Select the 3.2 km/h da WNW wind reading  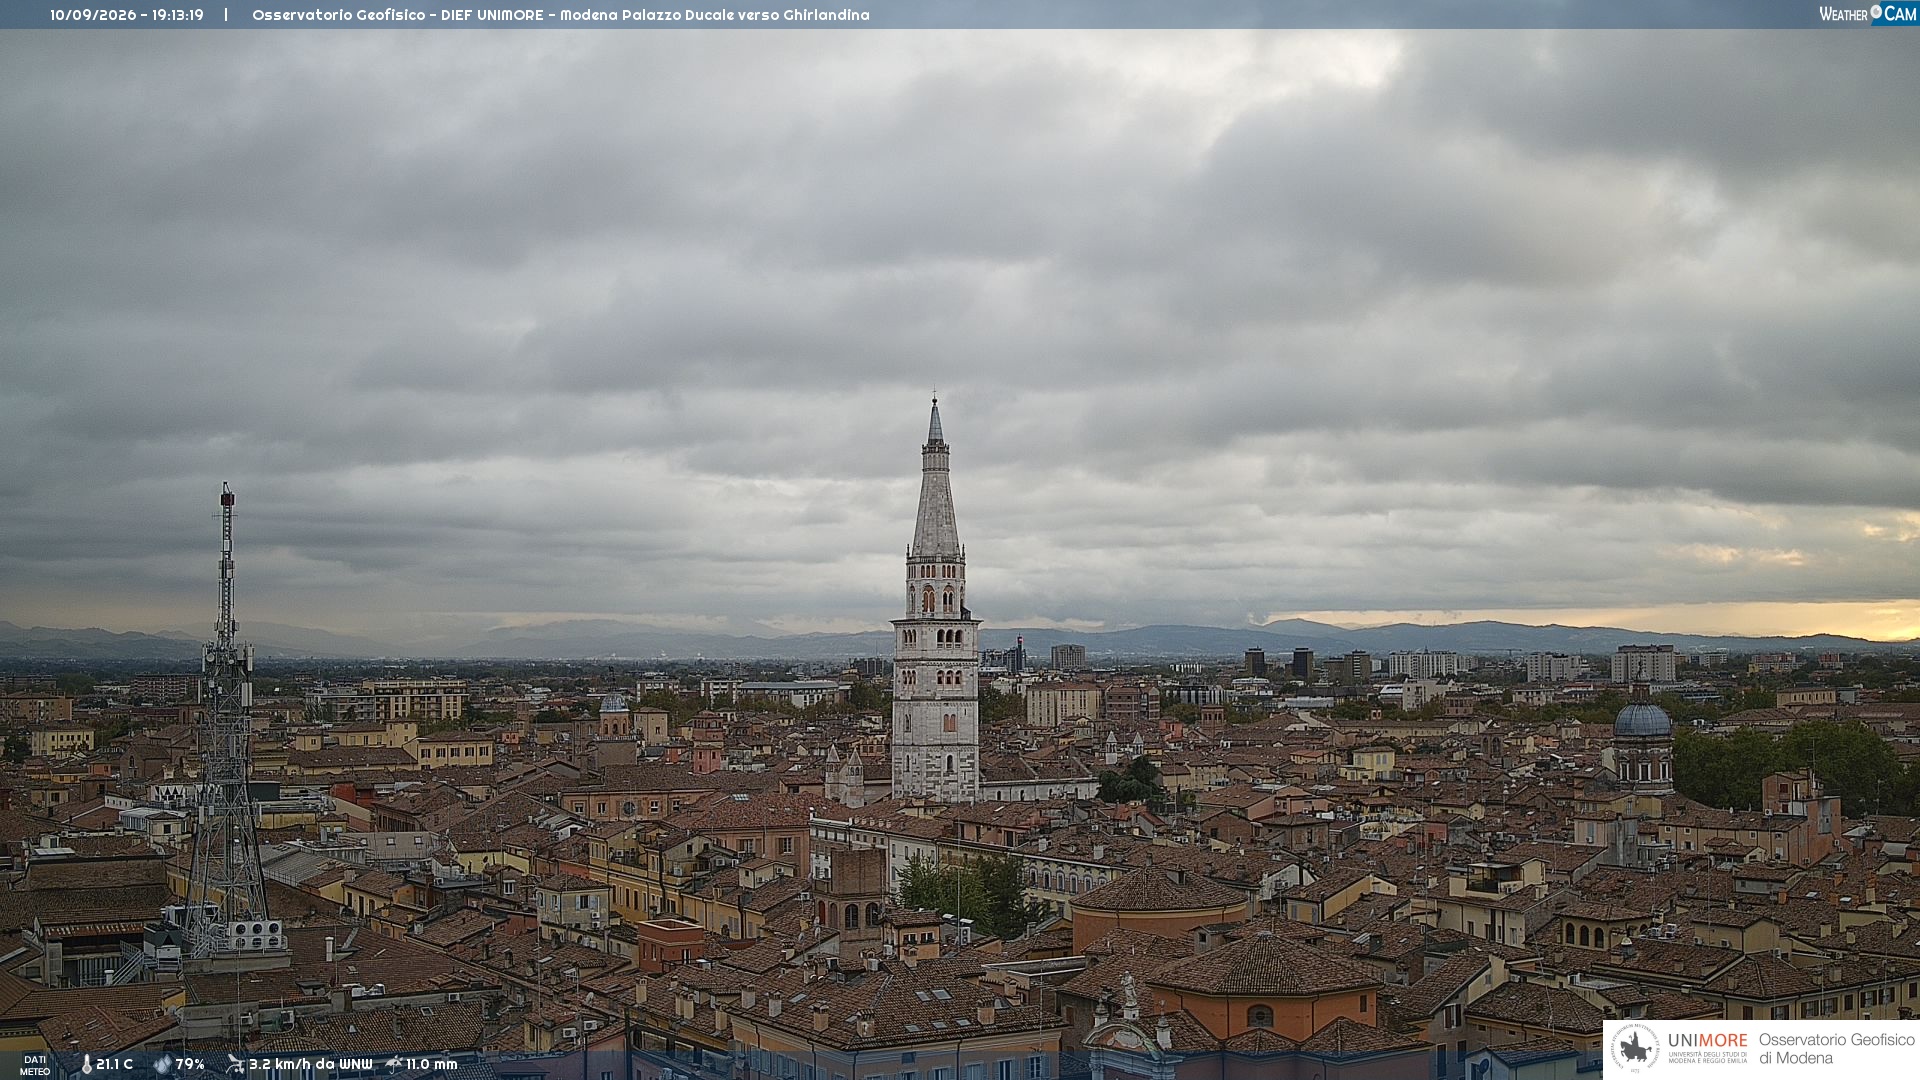pyautogui.click(x=310, y=1064)
